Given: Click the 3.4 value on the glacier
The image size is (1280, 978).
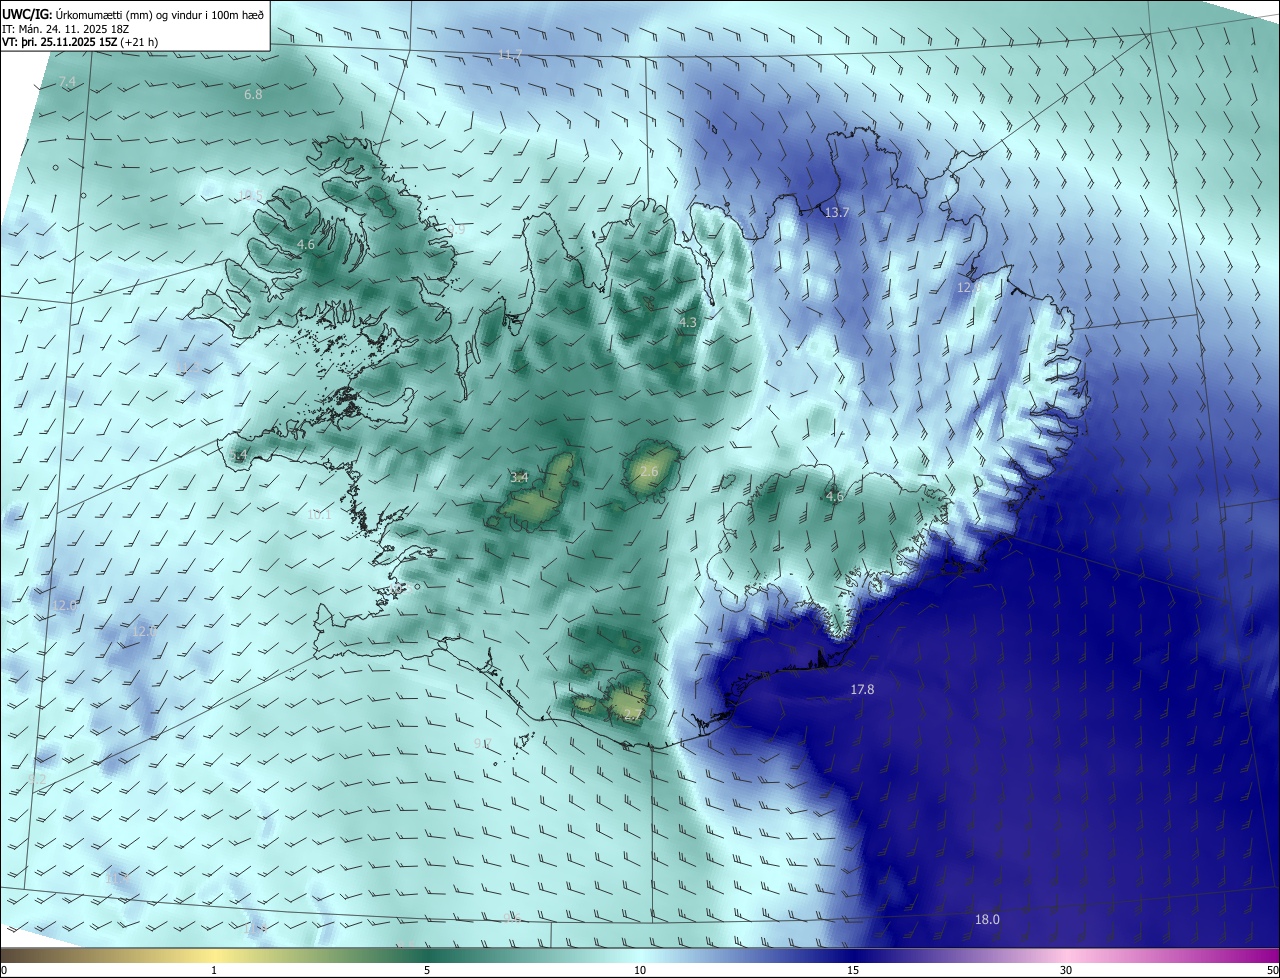Looking at the screenshot, I should (x=519, y=478).
